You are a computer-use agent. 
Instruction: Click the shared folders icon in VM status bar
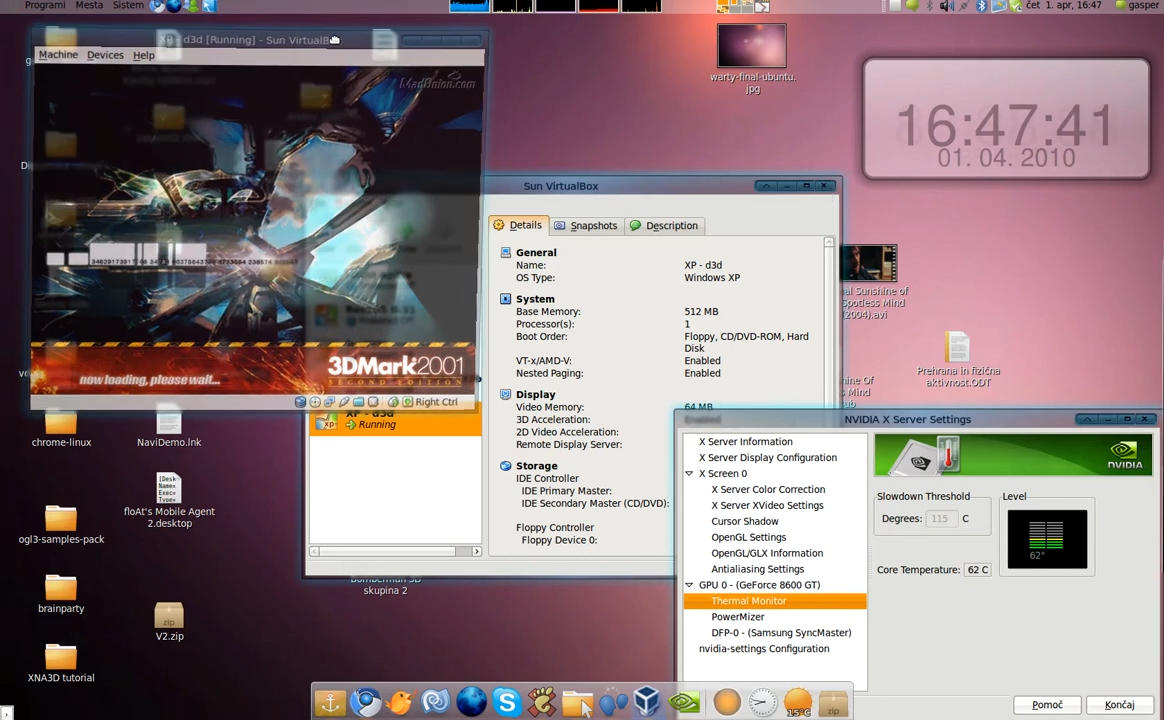tap(359, 402)
